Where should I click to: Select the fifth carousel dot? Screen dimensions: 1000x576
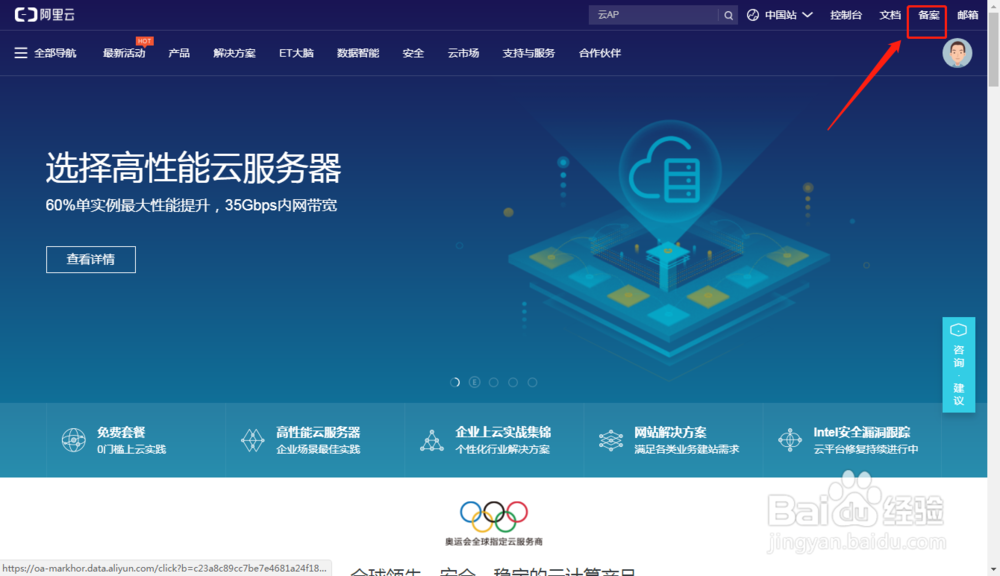533,382
